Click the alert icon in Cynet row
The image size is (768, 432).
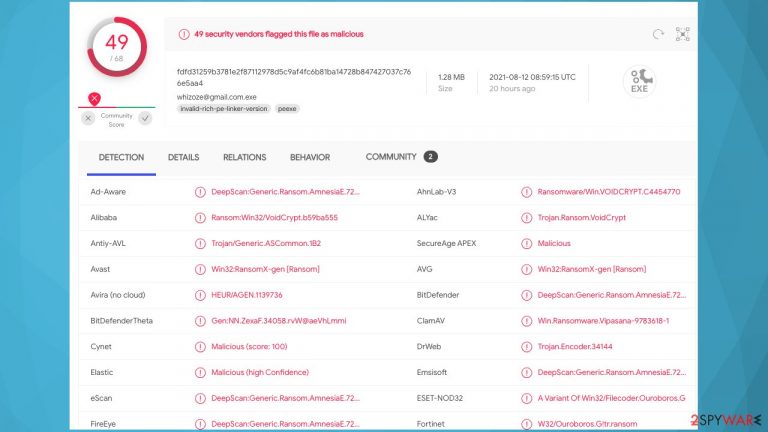tap(200, 347)
